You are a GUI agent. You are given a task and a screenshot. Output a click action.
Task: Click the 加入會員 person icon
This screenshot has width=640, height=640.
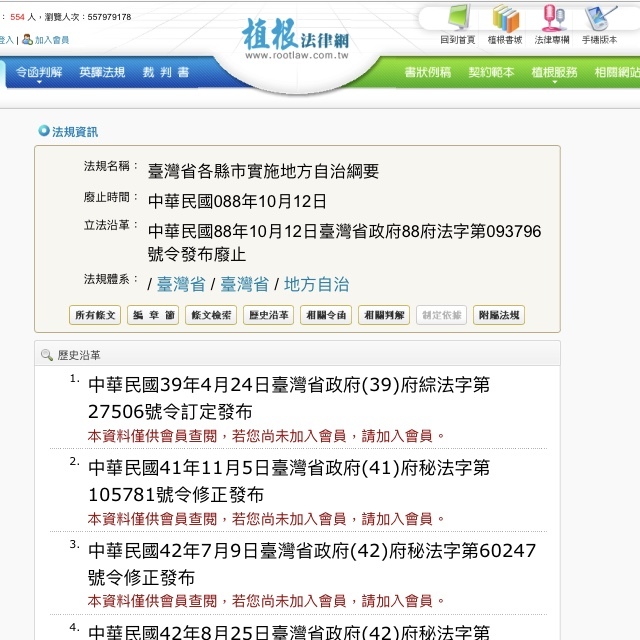click(27, 40)
